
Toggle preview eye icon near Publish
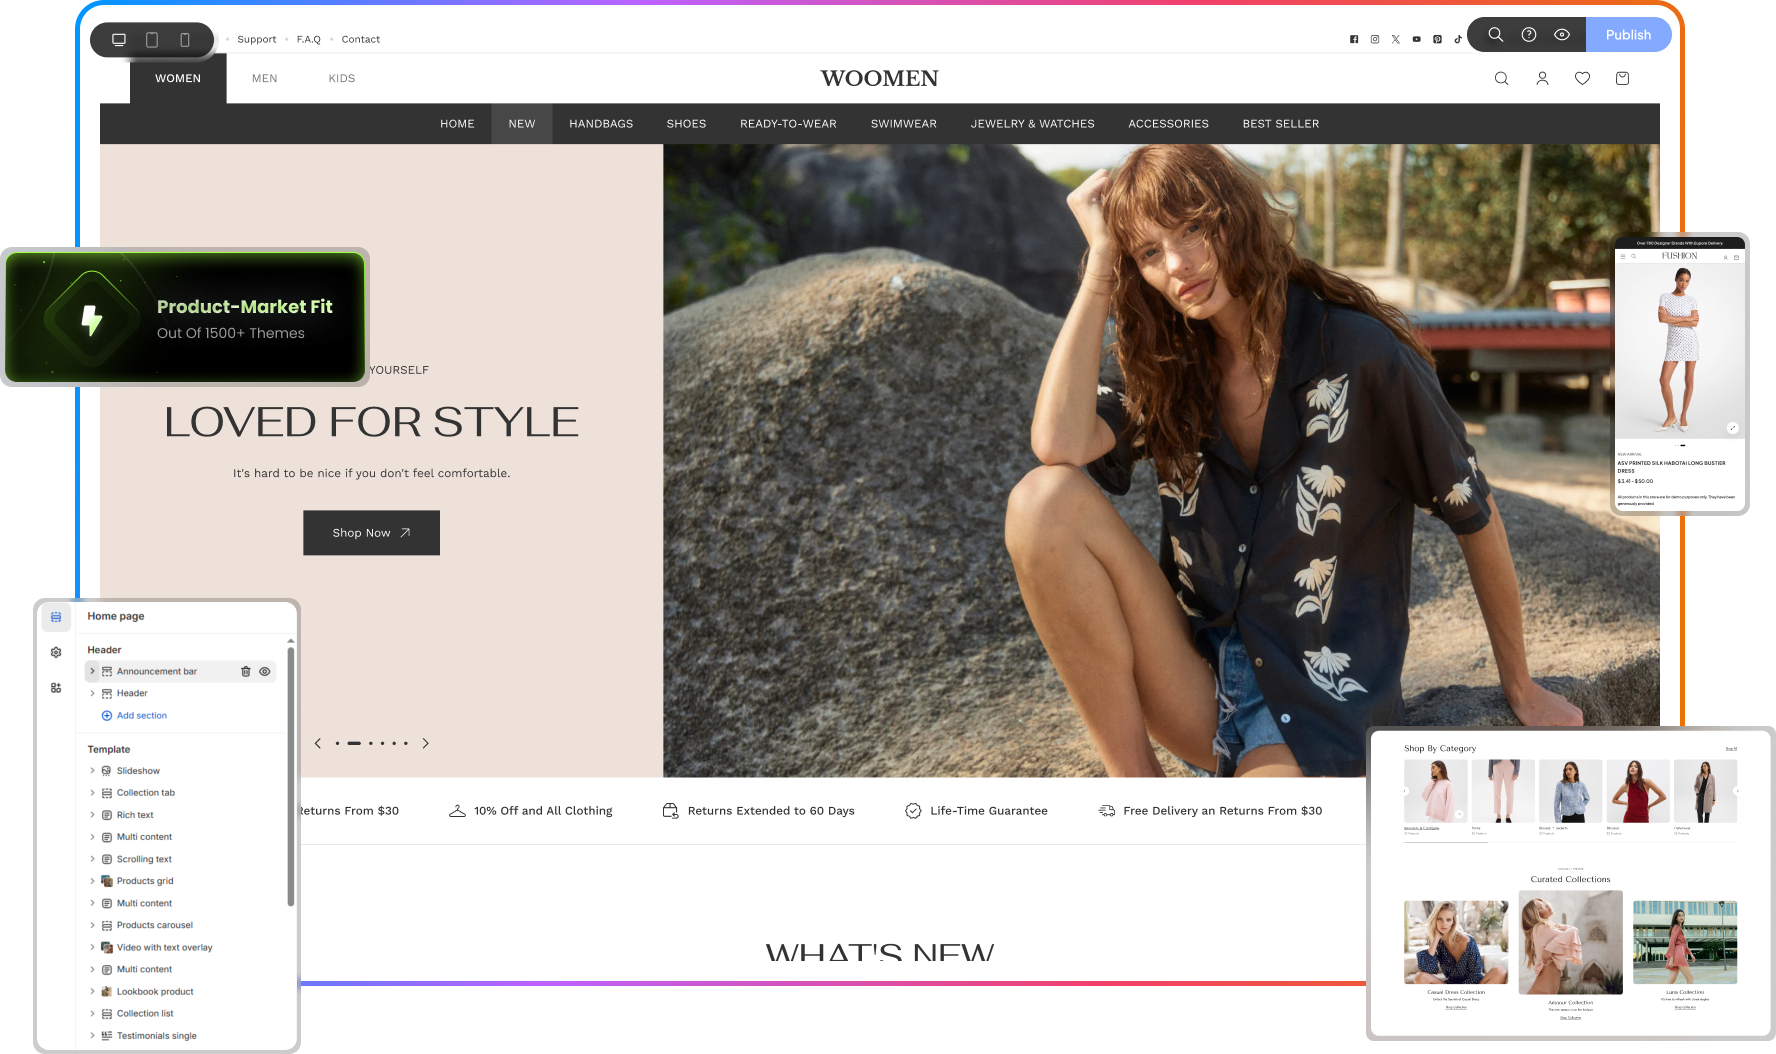coord(1562,35)
